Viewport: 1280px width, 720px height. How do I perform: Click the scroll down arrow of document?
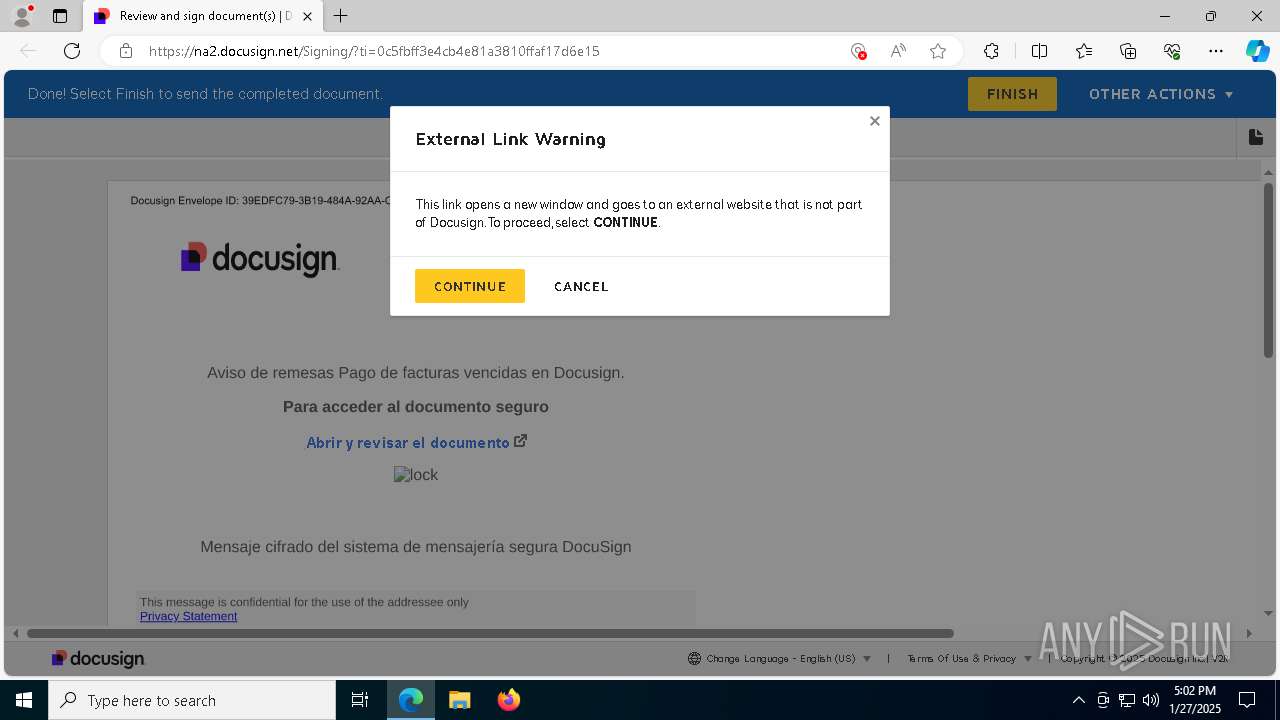coord(1268,613)
